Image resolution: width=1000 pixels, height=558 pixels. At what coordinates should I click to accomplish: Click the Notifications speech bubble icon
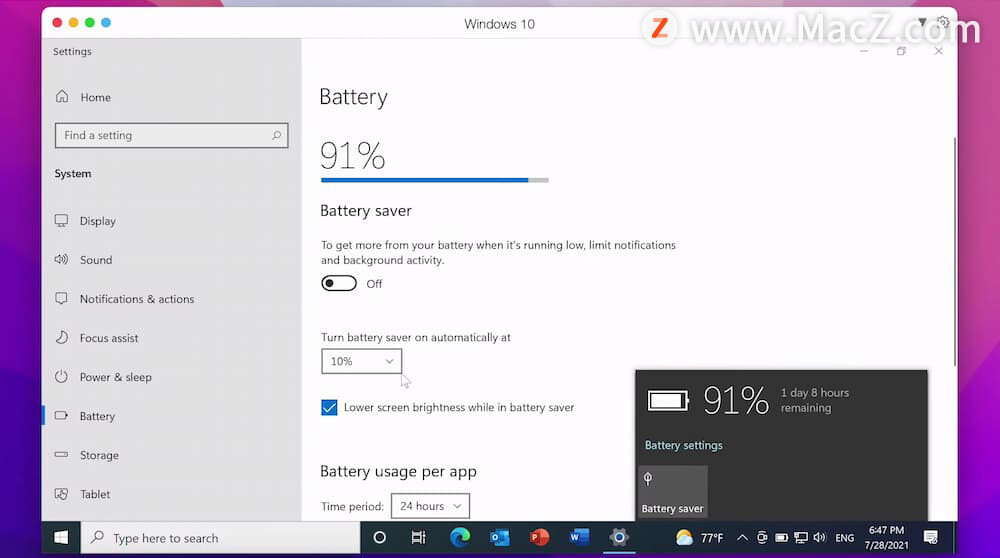click(61, 298)
